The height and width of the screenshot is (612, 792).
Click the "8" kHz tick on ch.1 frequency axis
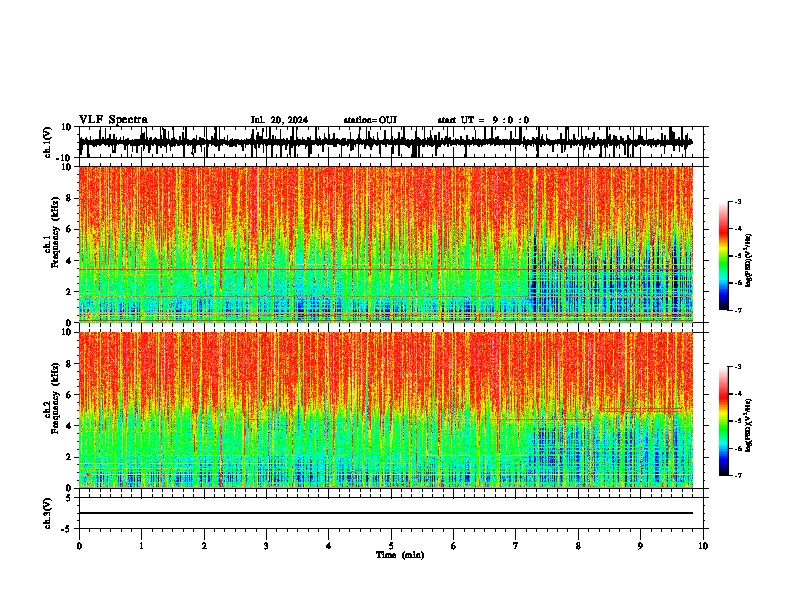coord(69,198)
